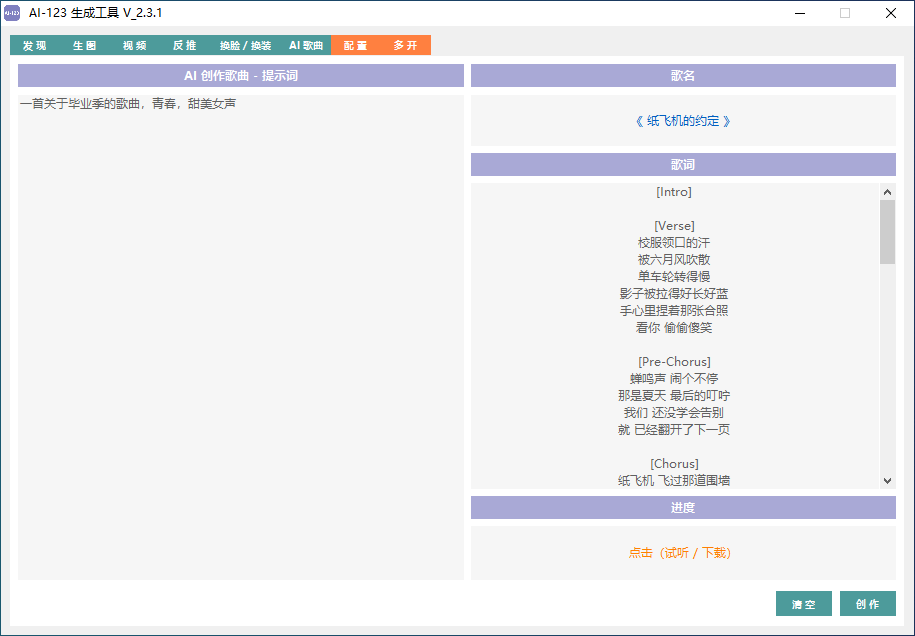
Task: Click the AI-123 app icon in title bar
Action: click(12, 13)
